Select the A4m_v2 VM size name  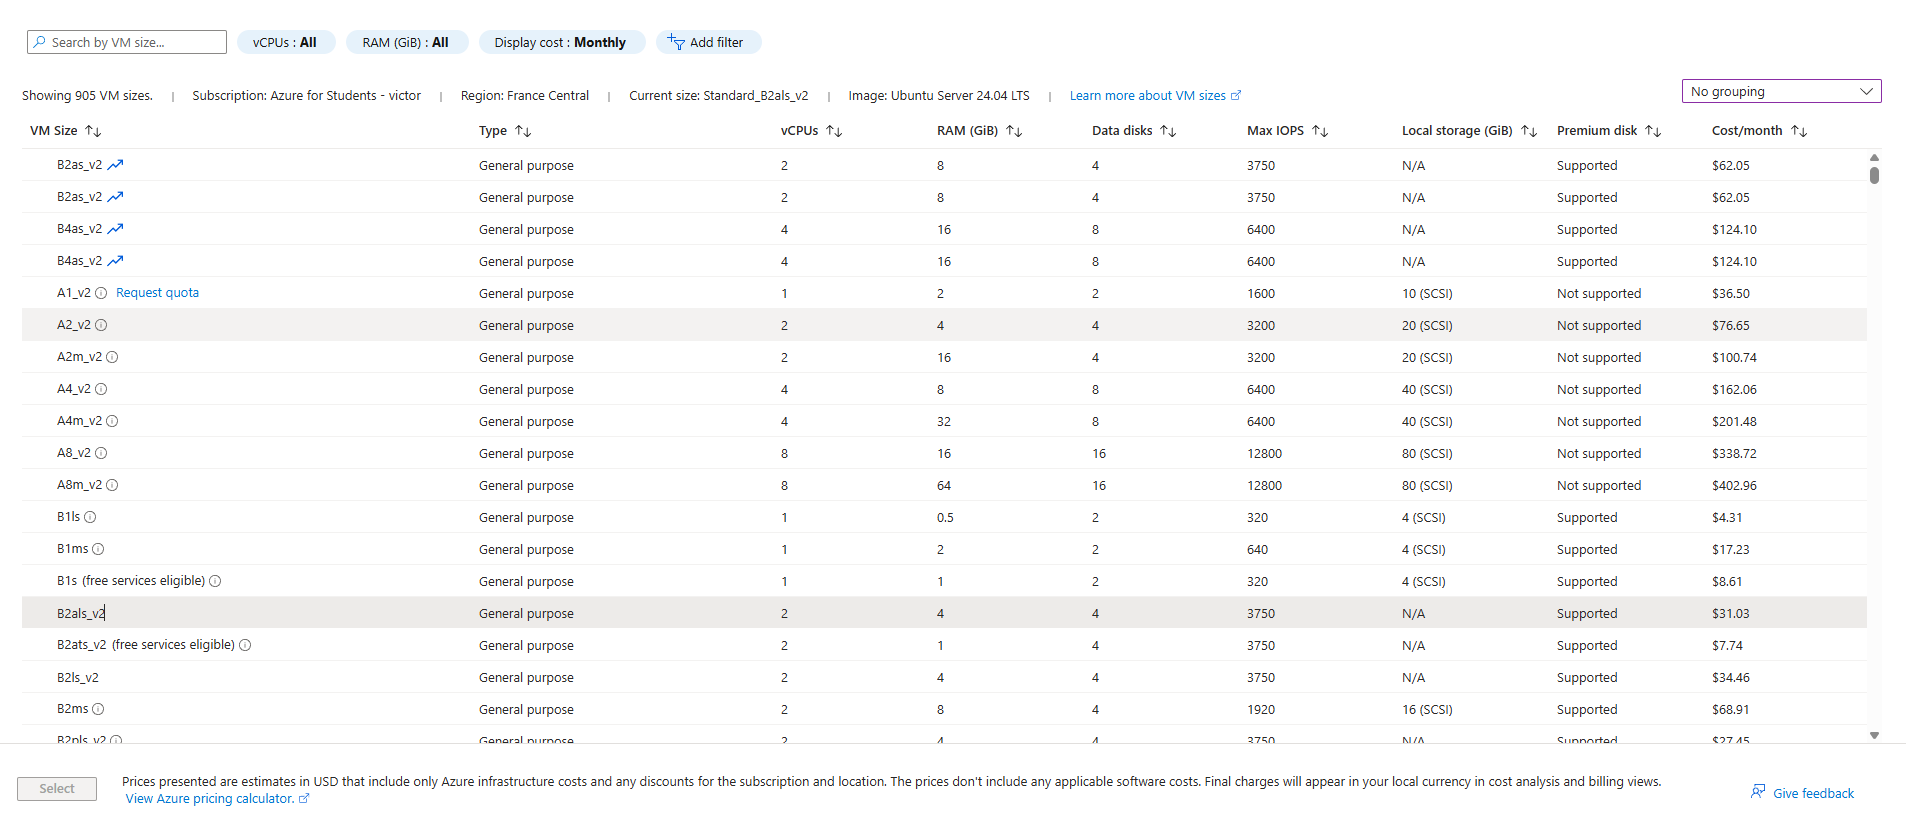(79, 421)
